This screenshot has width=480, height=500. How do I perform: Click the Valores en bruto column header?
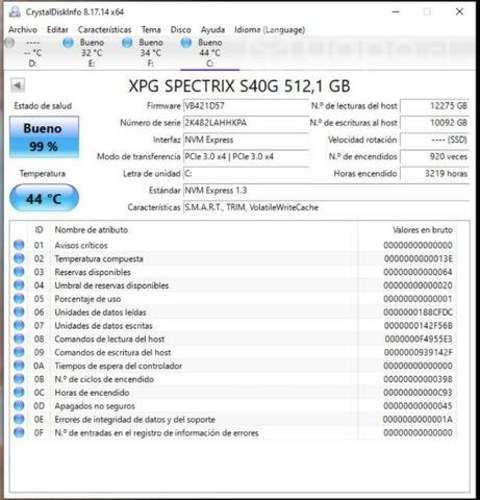(422, 230)
